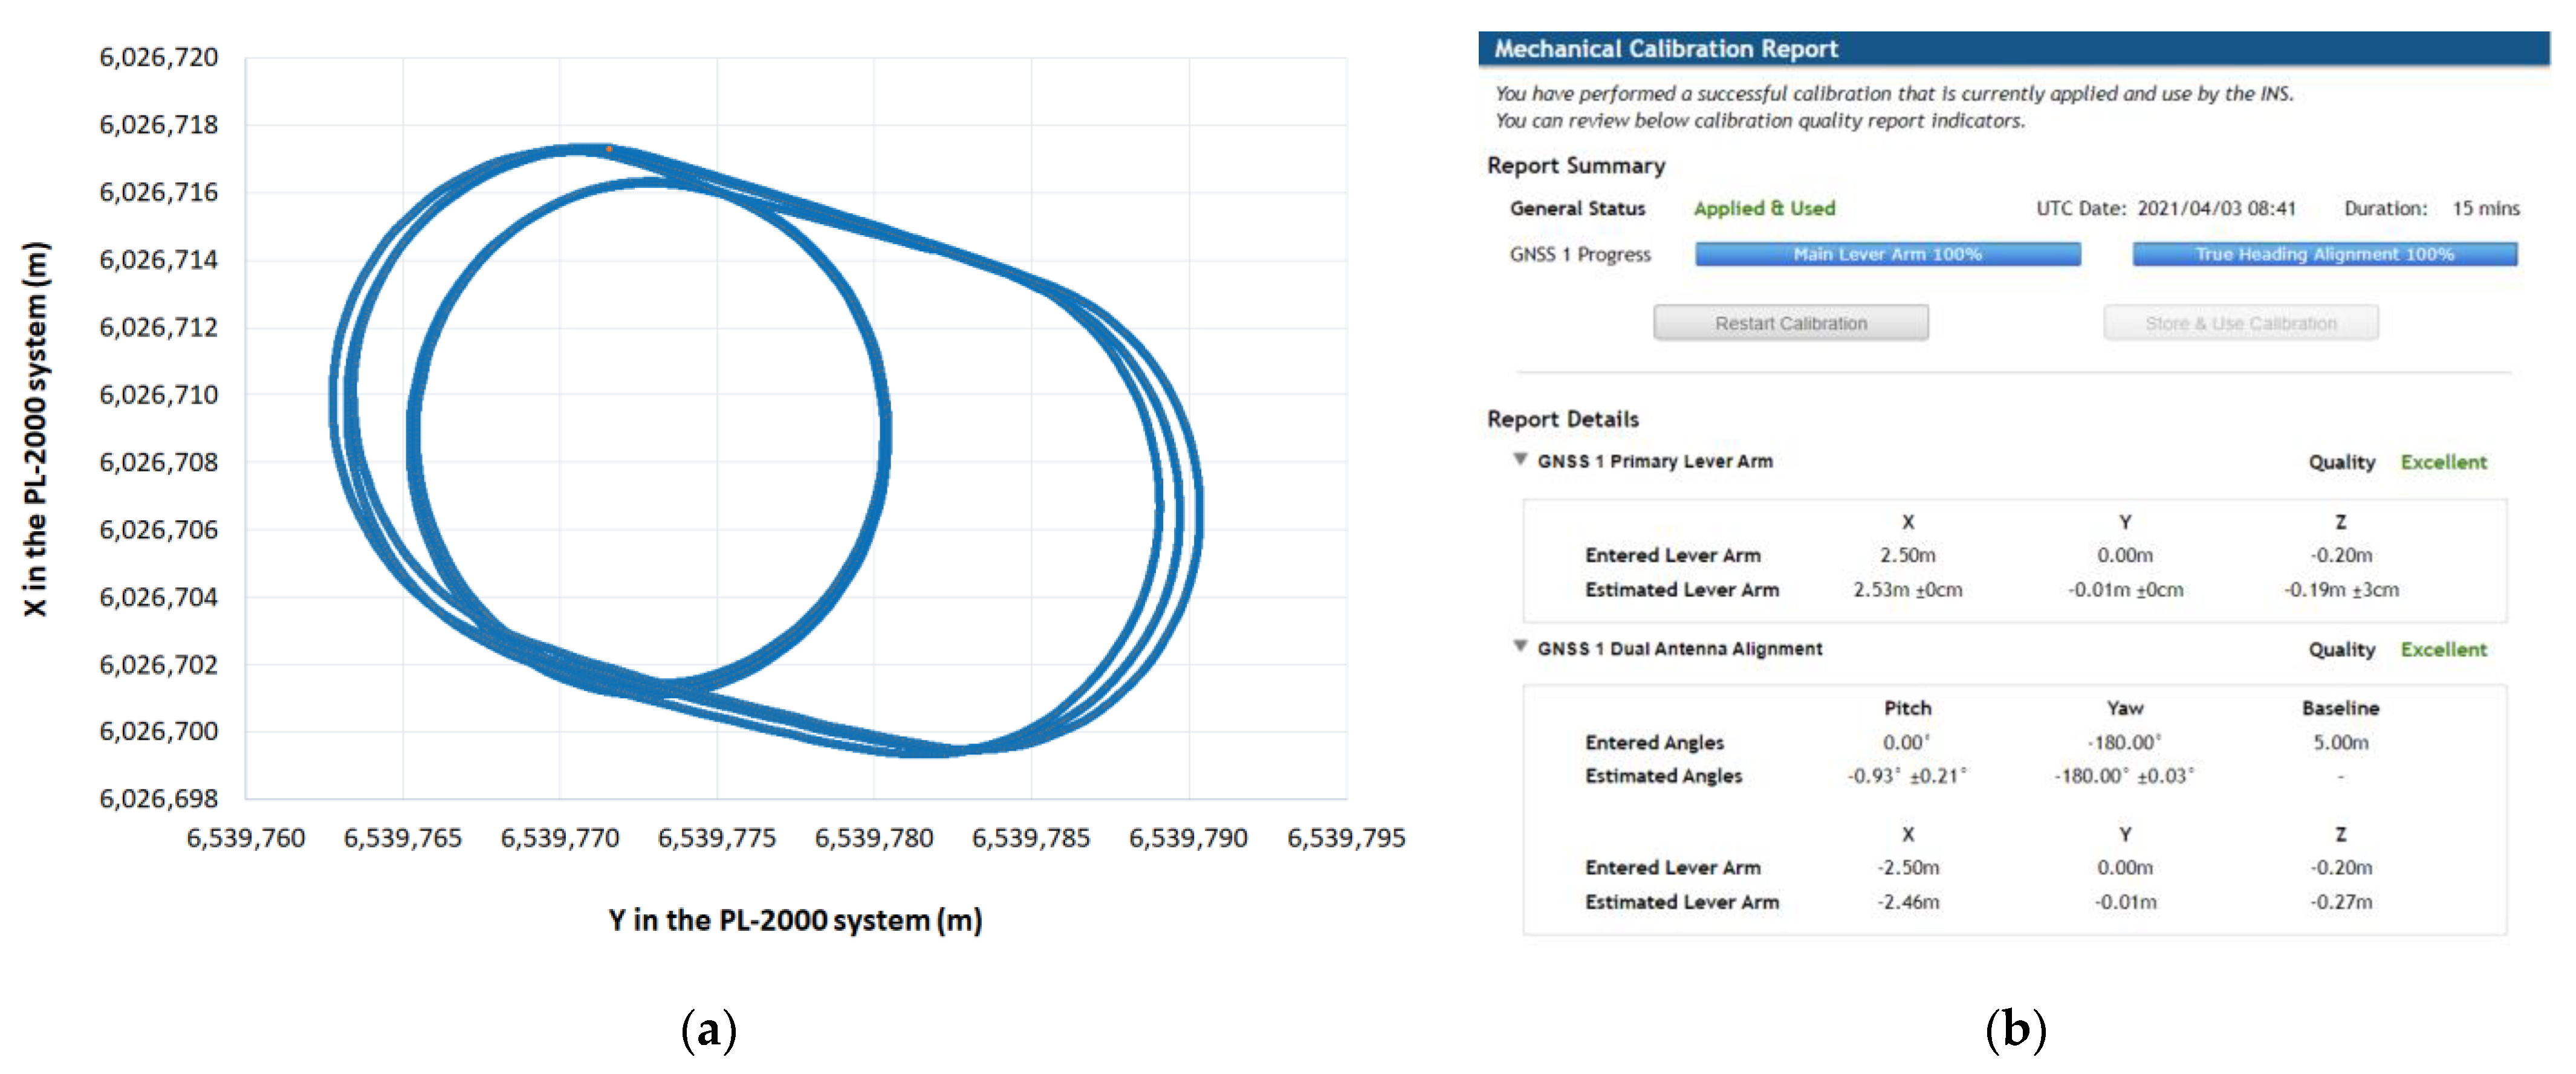Collapse the GNSS 1 Primary Lever Arm section

point(1520,460)
